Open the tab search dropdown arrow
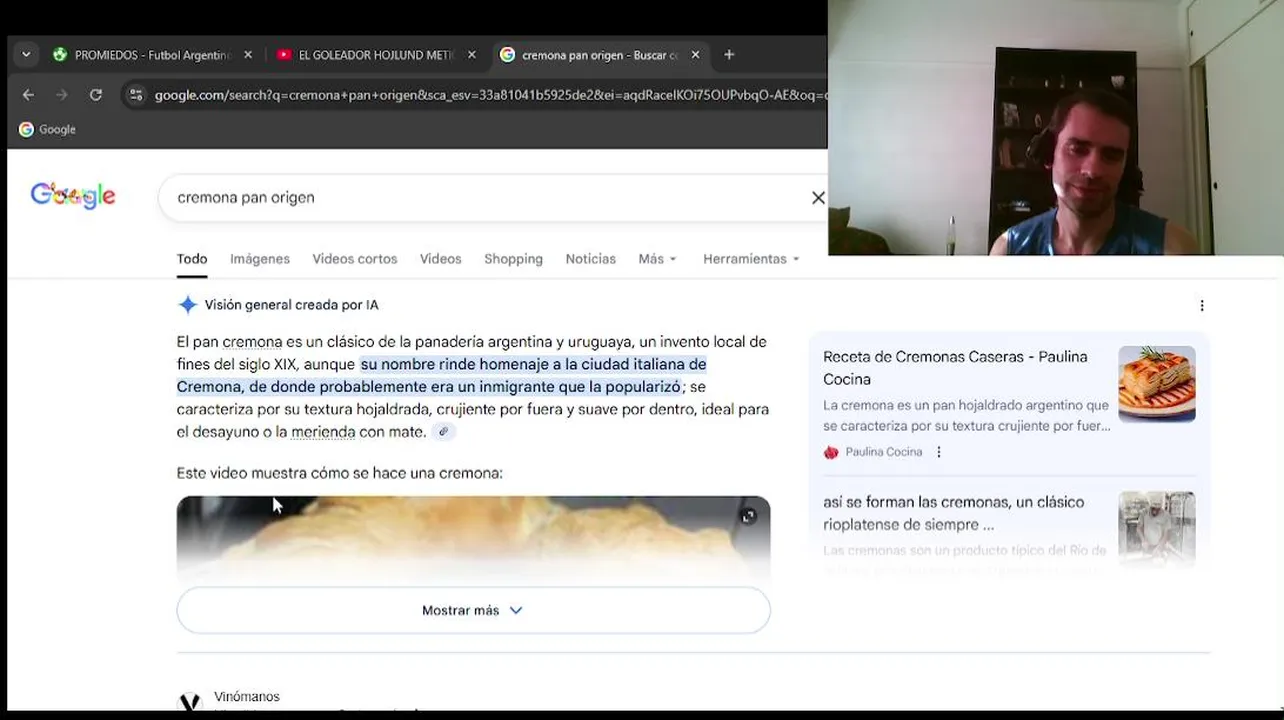The height and width of the screenshot is (720, 1284). (x=26, y=55)
